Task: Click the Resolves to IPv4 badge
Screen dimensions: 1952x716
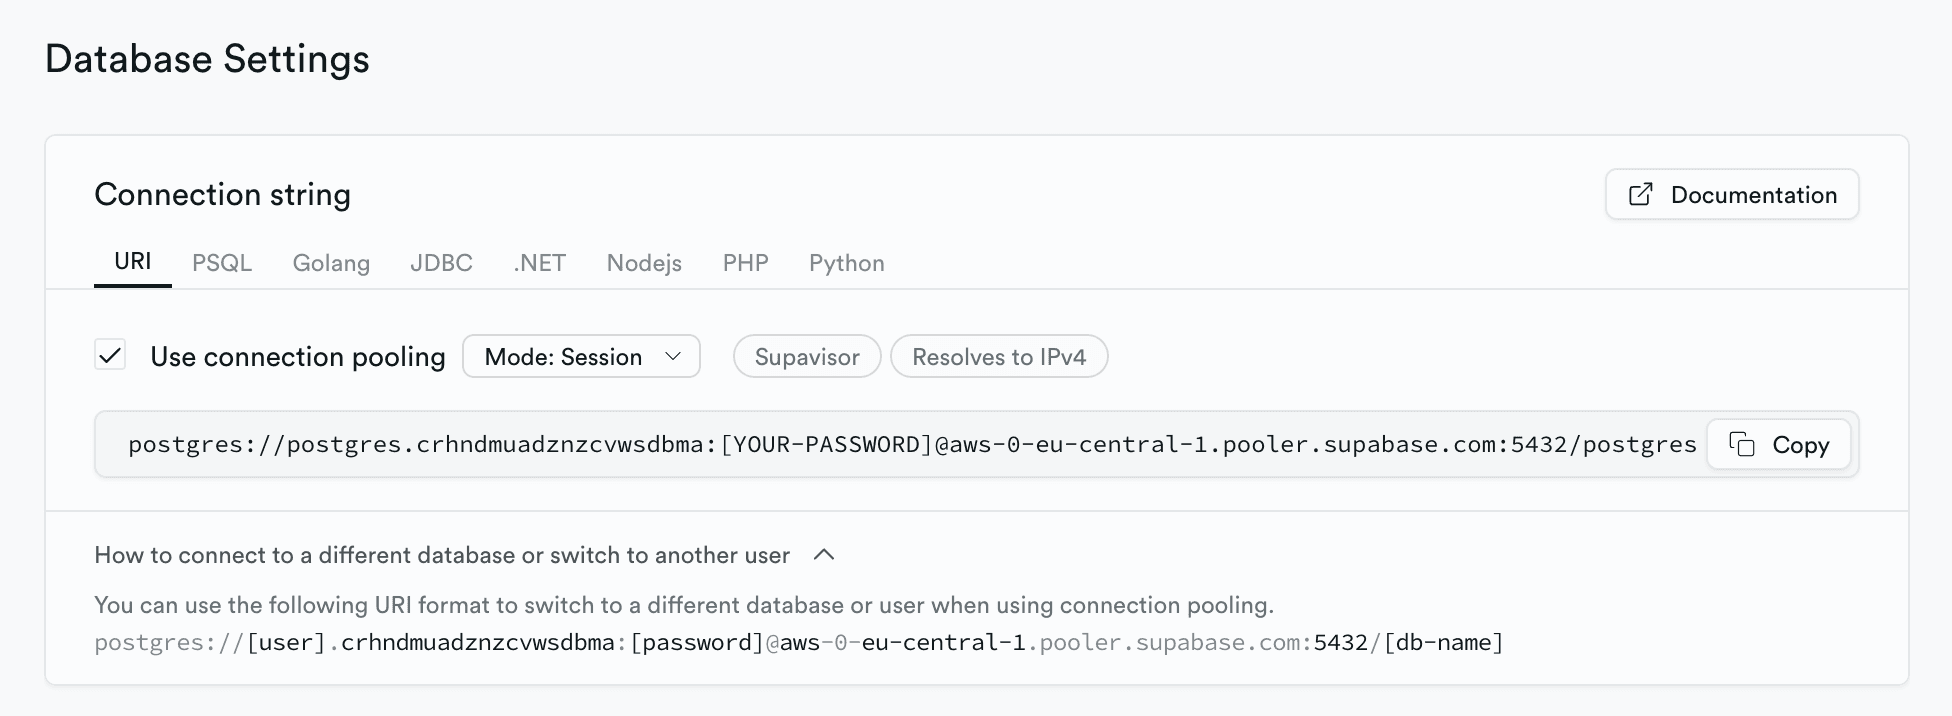Action: [x=999, y=356]
